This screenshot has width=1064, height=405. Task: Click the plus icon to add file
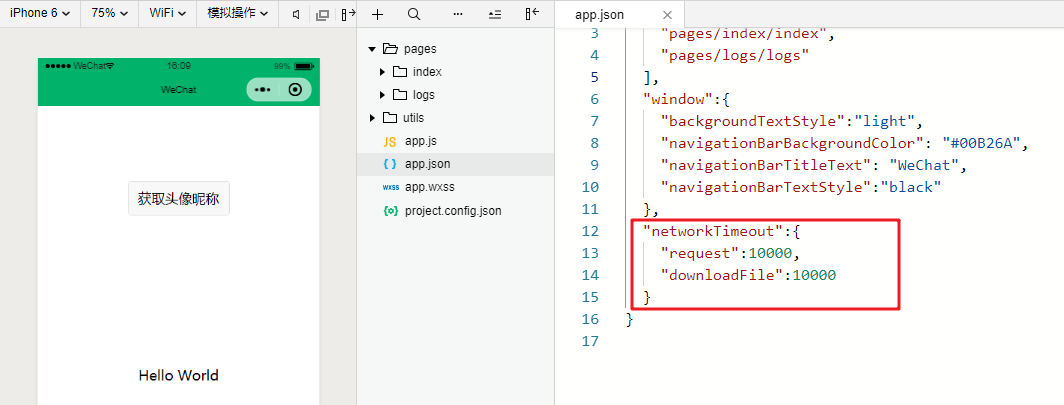point(378,14)
